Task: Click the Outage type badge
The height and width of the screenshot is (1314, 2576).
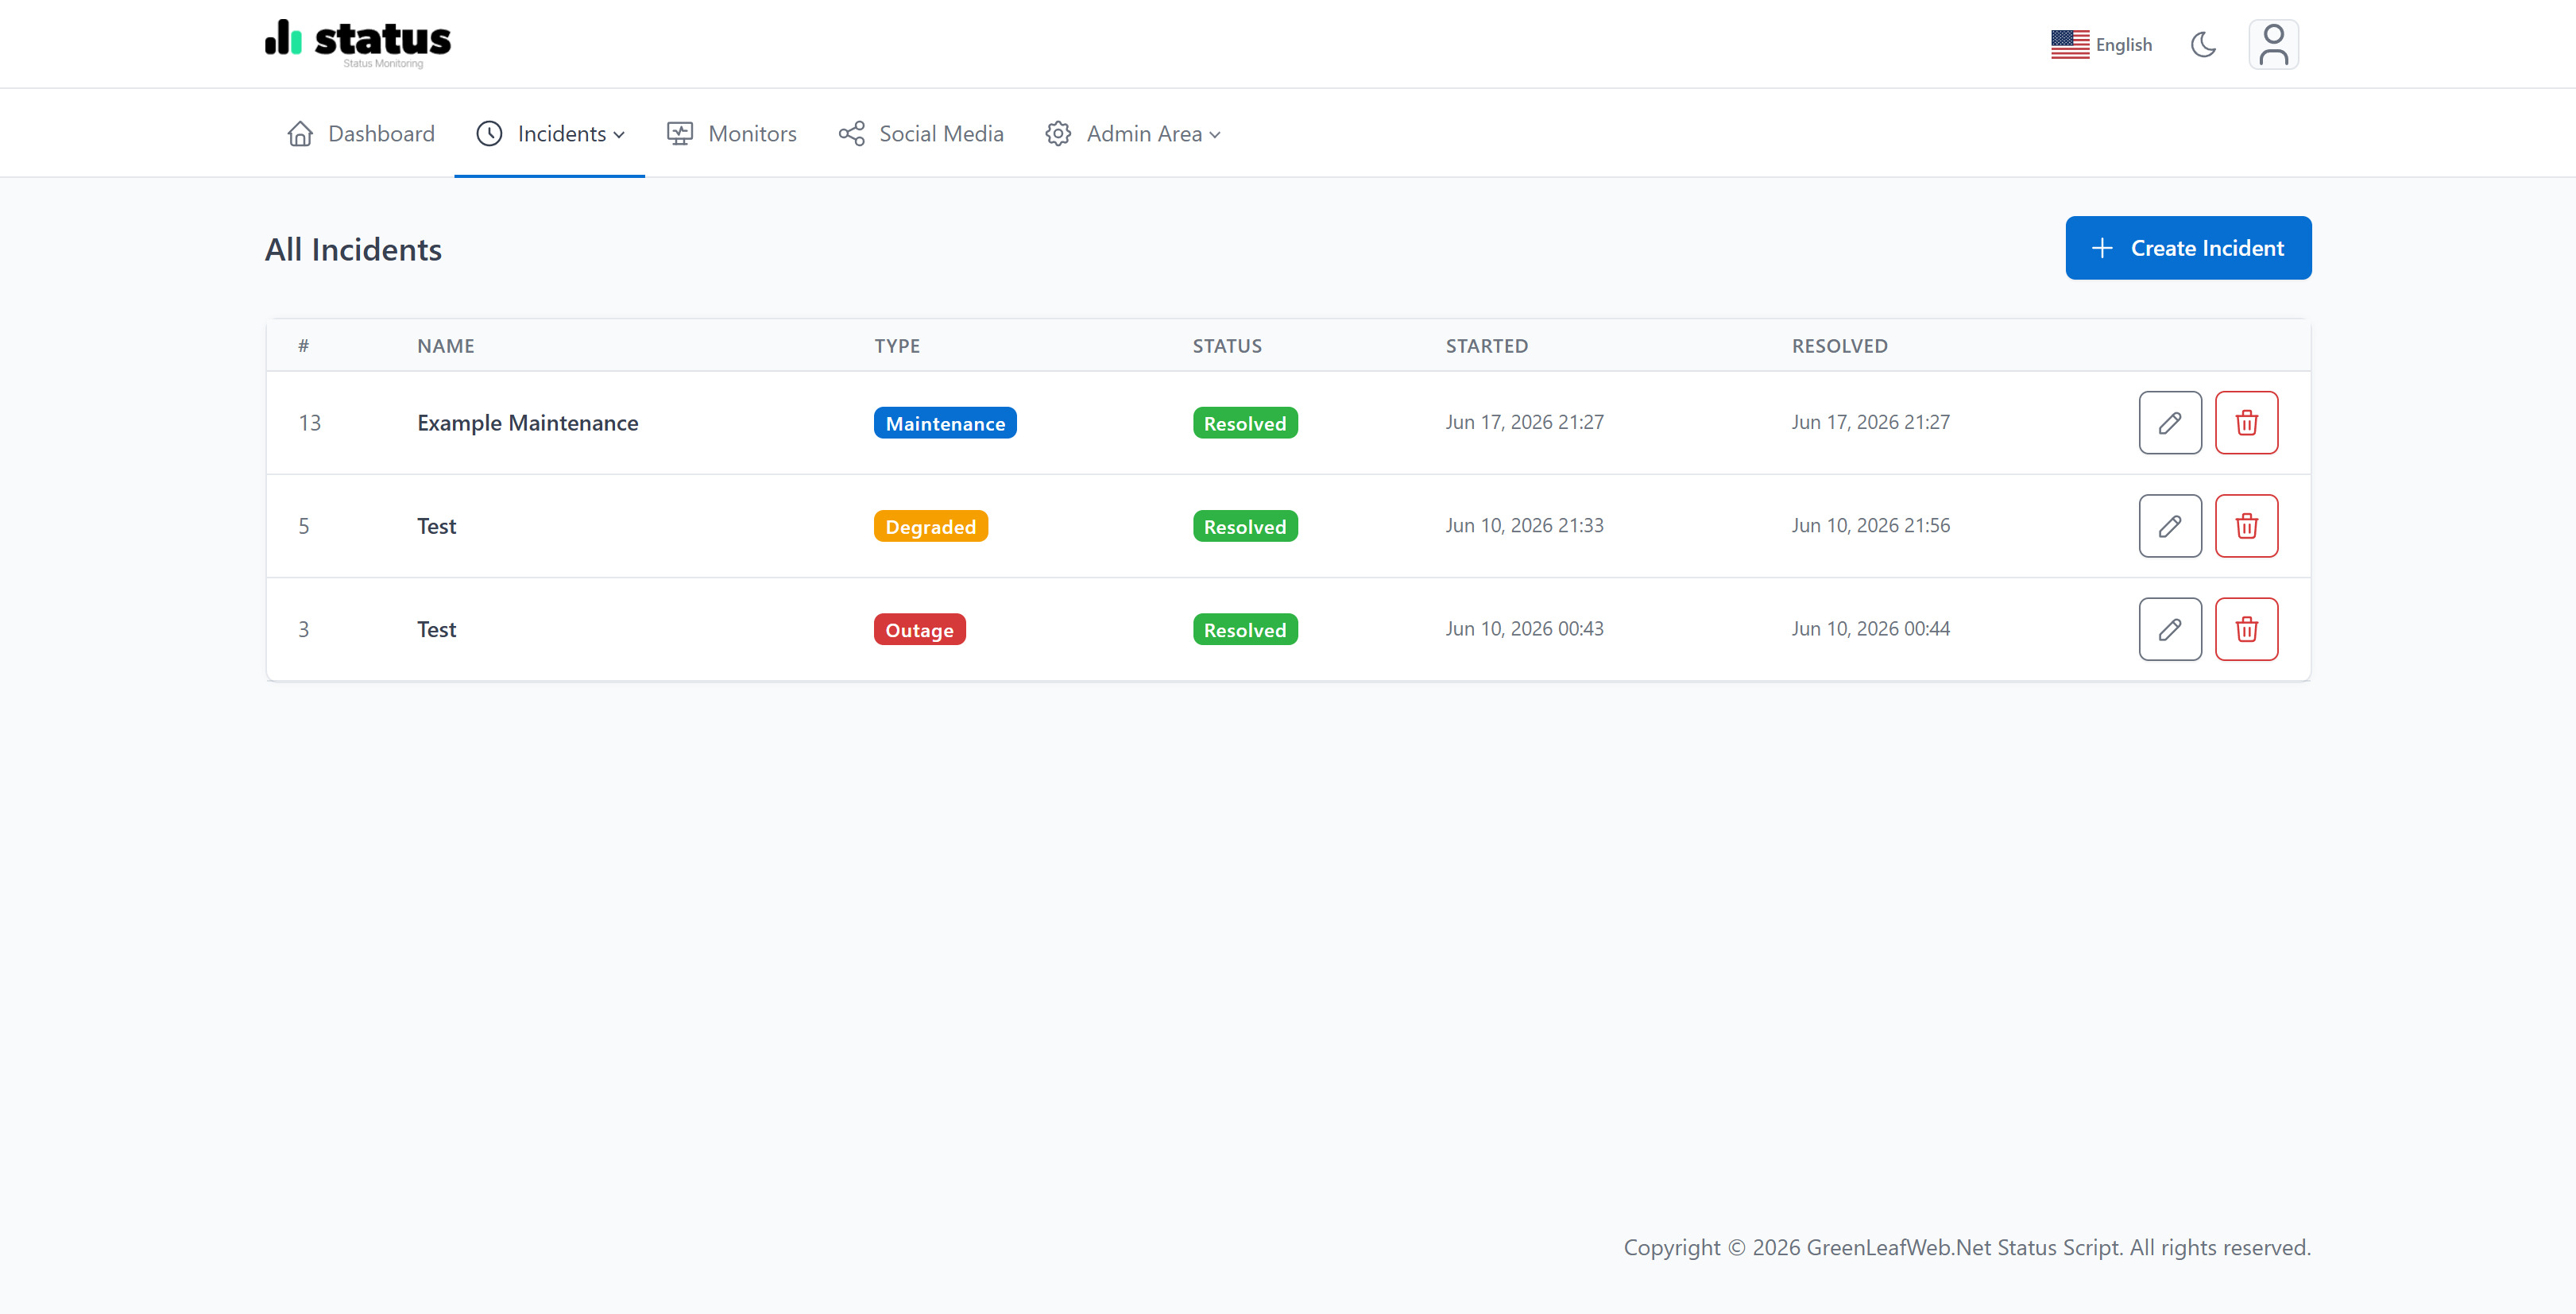Action: (919, 629)
